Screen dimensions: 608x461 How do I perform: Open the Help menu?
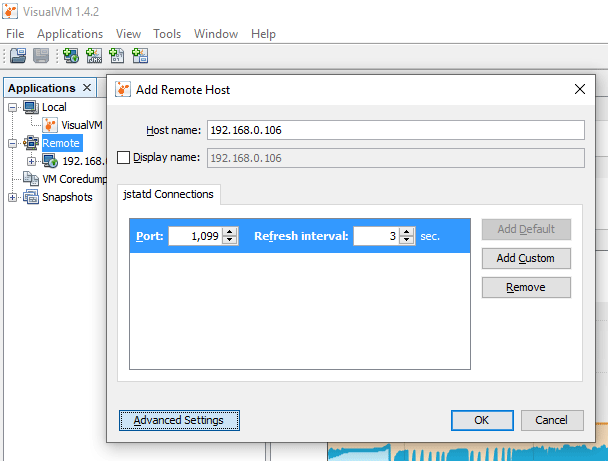click(x=263, y=34)
